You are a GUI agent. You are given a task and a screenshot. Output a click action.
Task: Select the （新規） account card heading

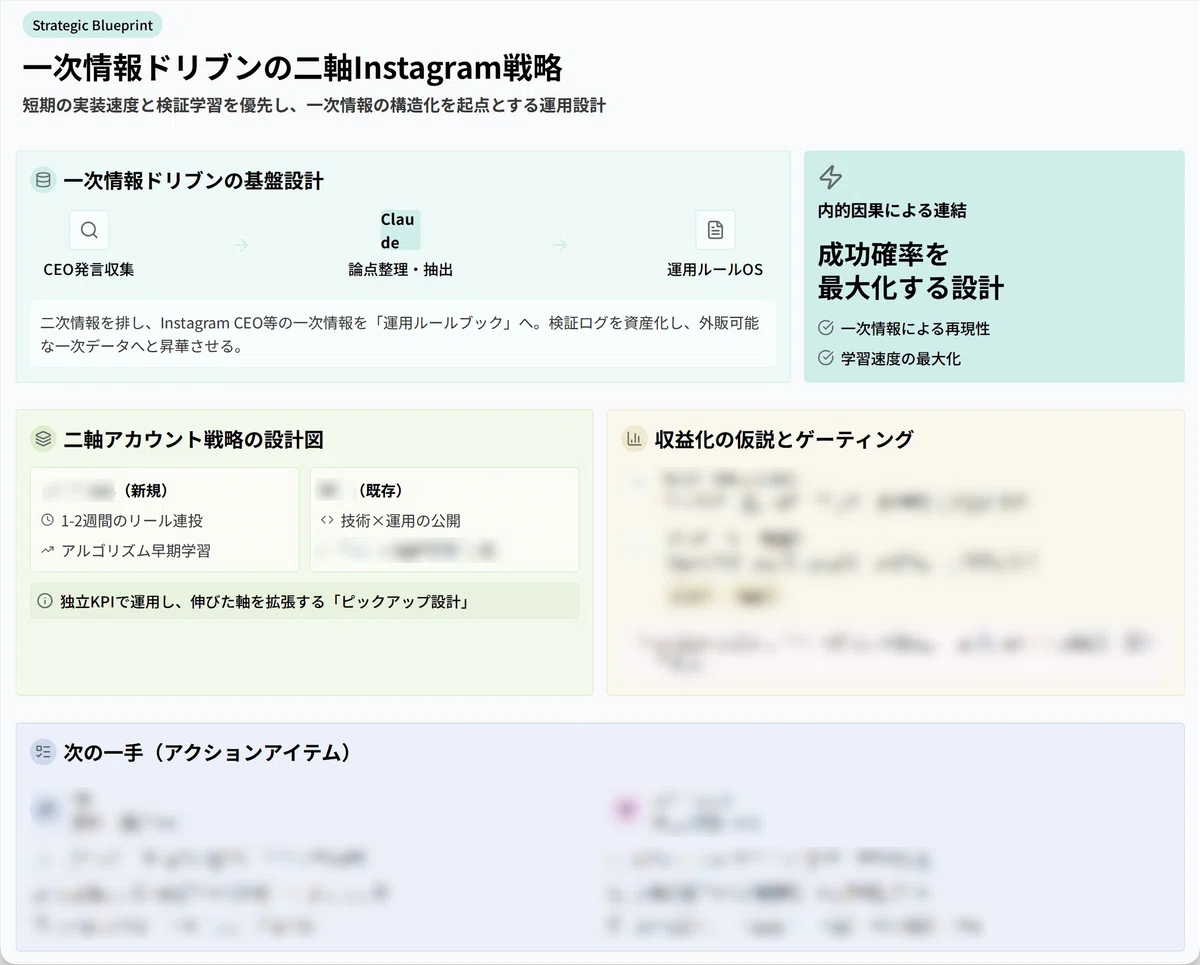[x=105, y=490]
